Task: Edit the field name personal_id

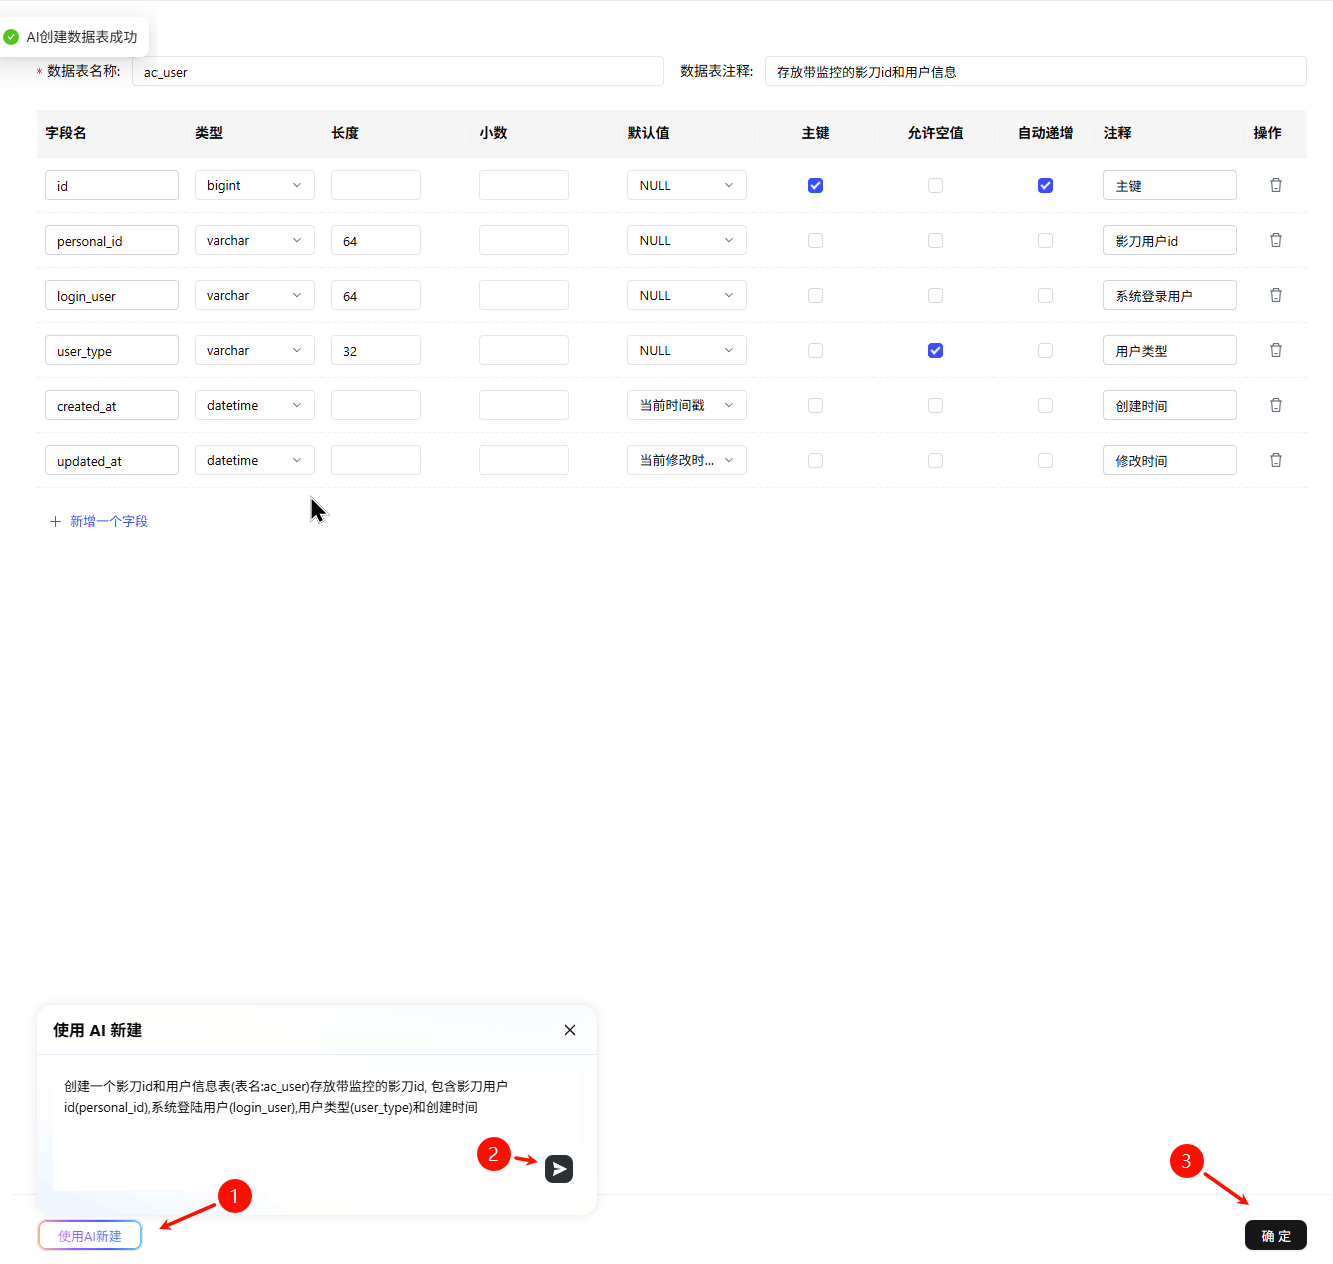Action: tap(112, 240)
